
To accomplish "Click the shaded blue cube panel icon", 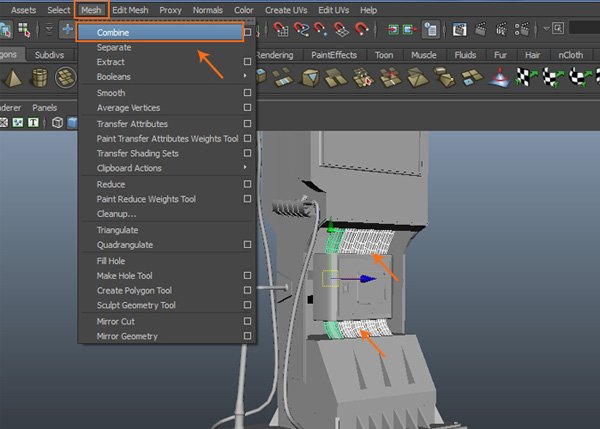I will click(x=73, y=122).
